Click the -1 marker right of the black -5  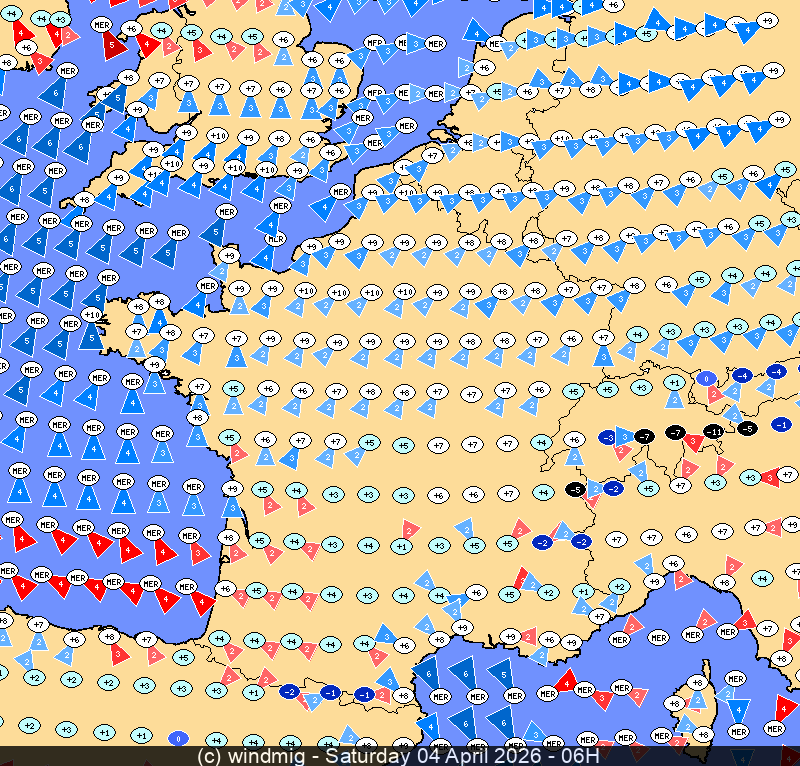pos(782,424)
